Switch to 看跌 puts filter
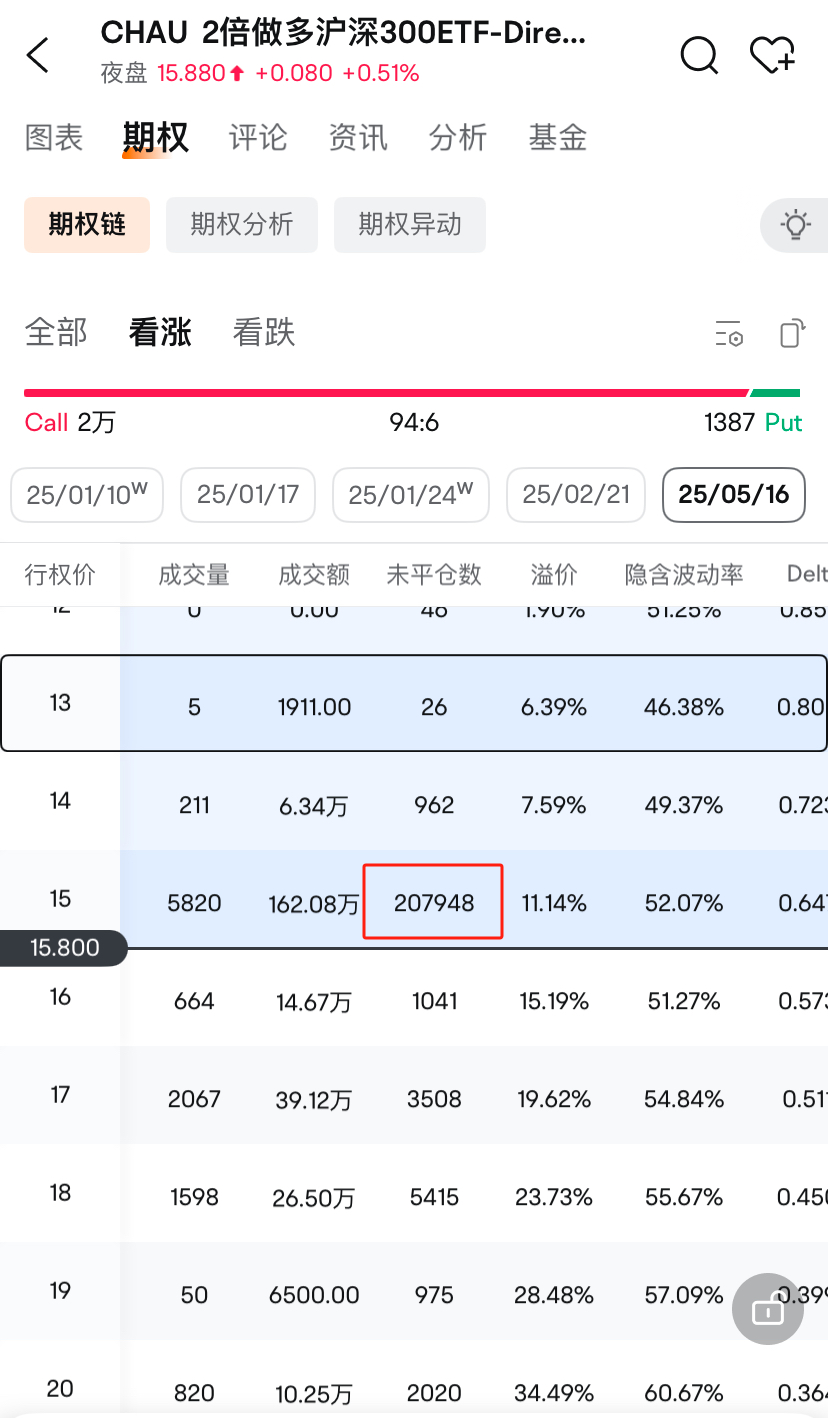 (x=264, y=332)
